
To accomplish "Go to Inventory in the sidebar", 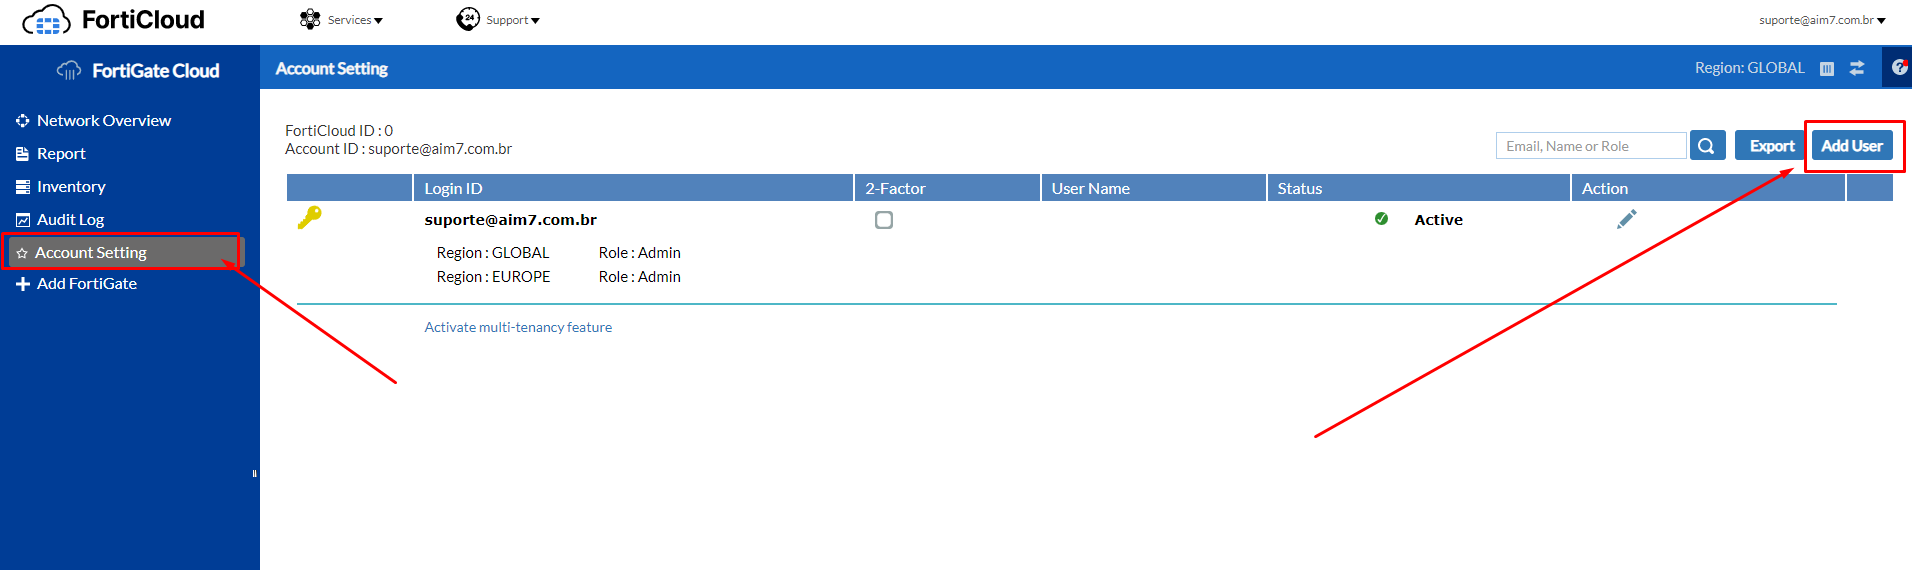I will click(71, 186).
